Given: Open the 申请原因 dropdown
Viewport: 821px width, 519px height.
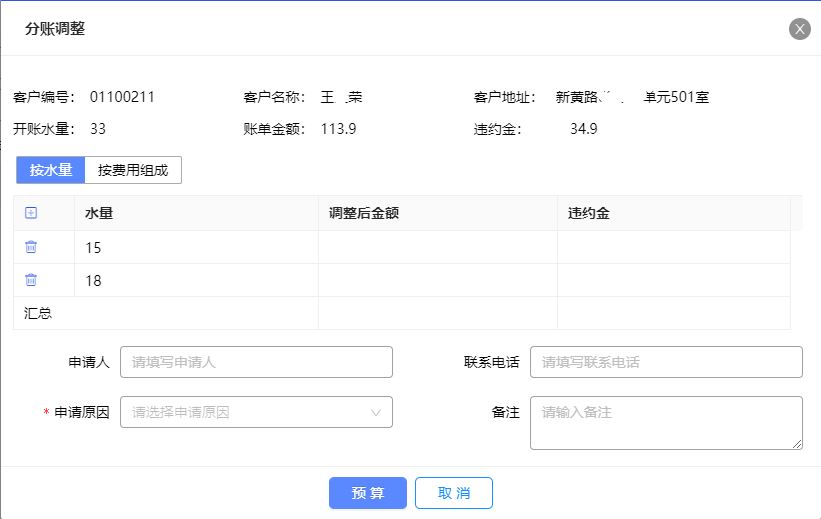Looking at the screenshot, I should pos(256,412).
